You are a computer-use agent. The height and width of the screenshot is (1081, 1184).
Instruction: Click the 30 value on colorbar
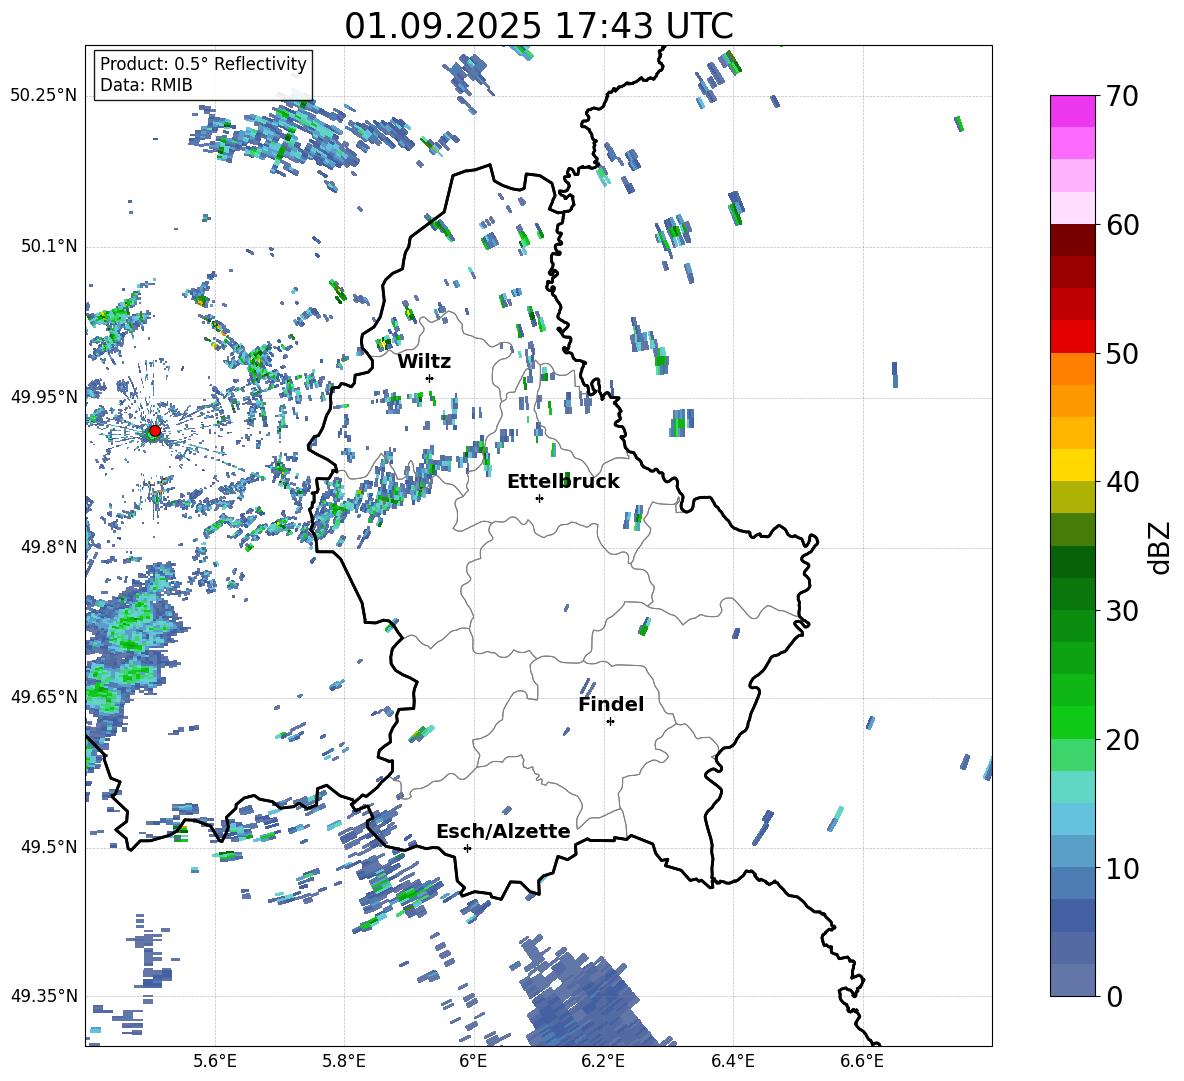(x=1121, y=611)
